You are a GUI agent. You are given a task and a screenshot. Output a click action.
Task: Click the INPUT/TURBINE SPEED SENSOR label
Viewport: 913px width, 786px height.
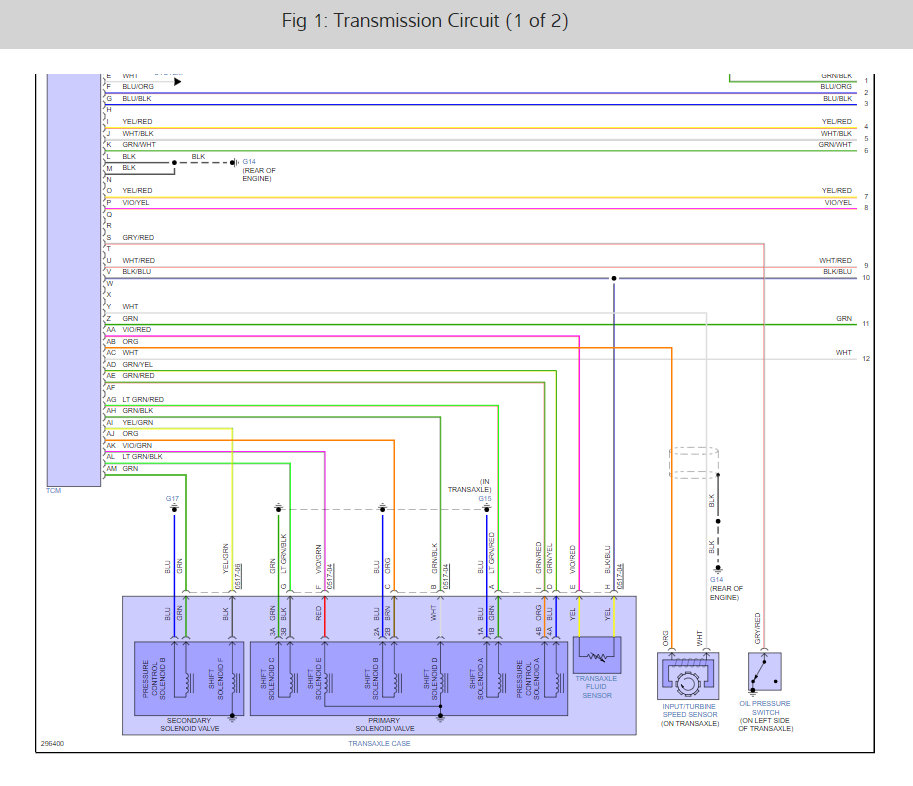click(x=689, y=710)
